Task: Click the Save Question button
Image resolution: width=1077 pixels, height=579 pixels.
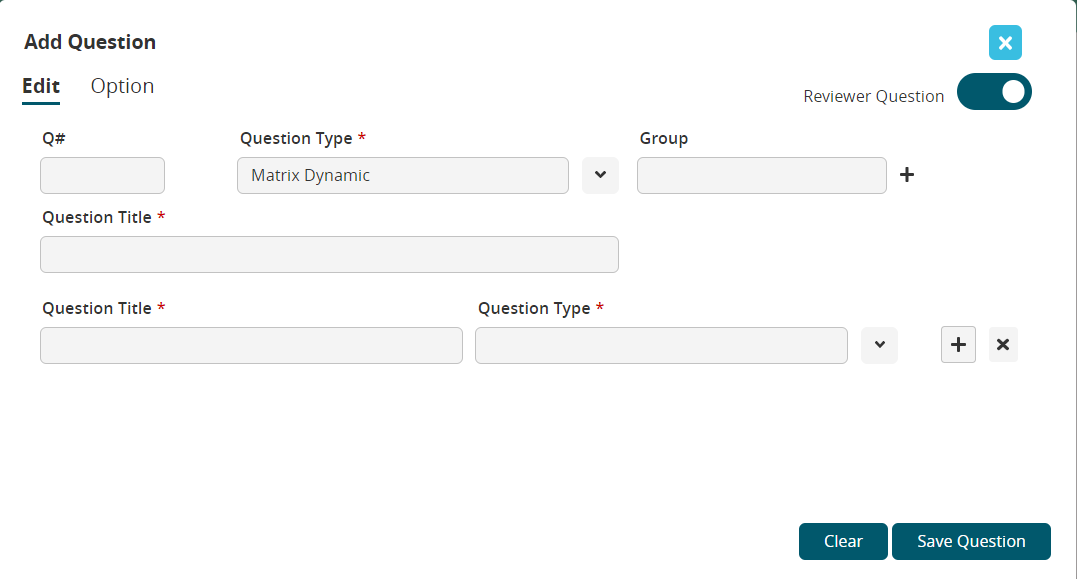Action: click(971, 541)
